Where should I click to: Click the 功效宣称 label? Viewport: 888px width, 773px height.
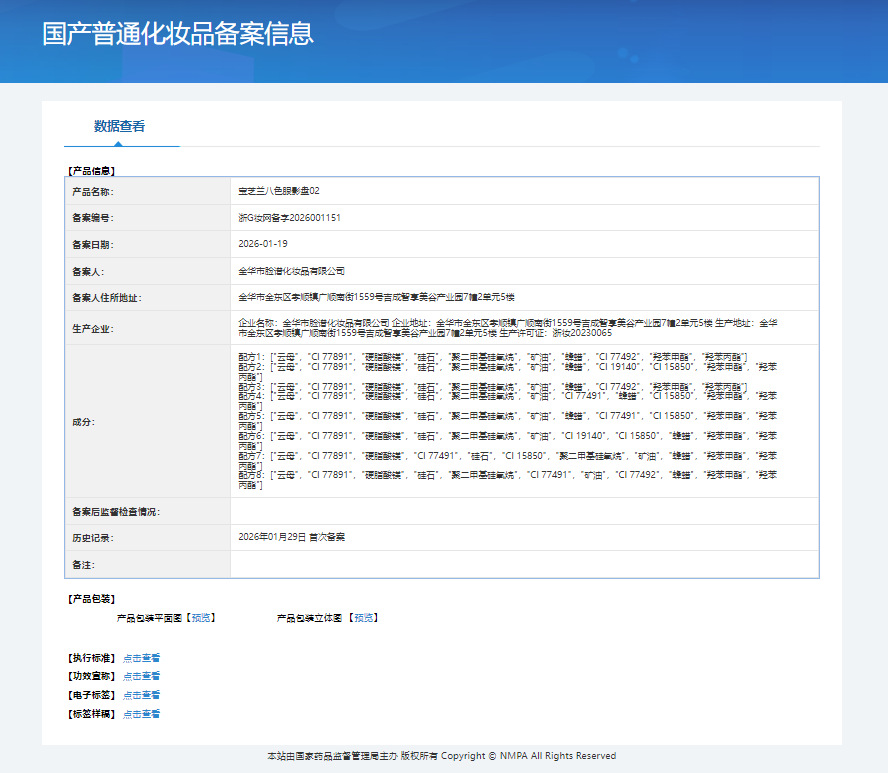click(91, 676)
